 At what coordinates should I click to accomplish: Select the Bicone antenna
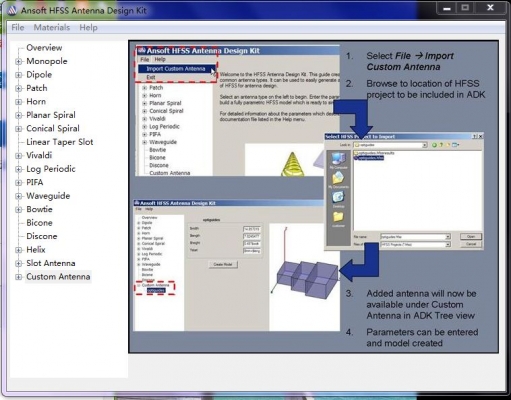pyautogui.click(x=39, y=223)
